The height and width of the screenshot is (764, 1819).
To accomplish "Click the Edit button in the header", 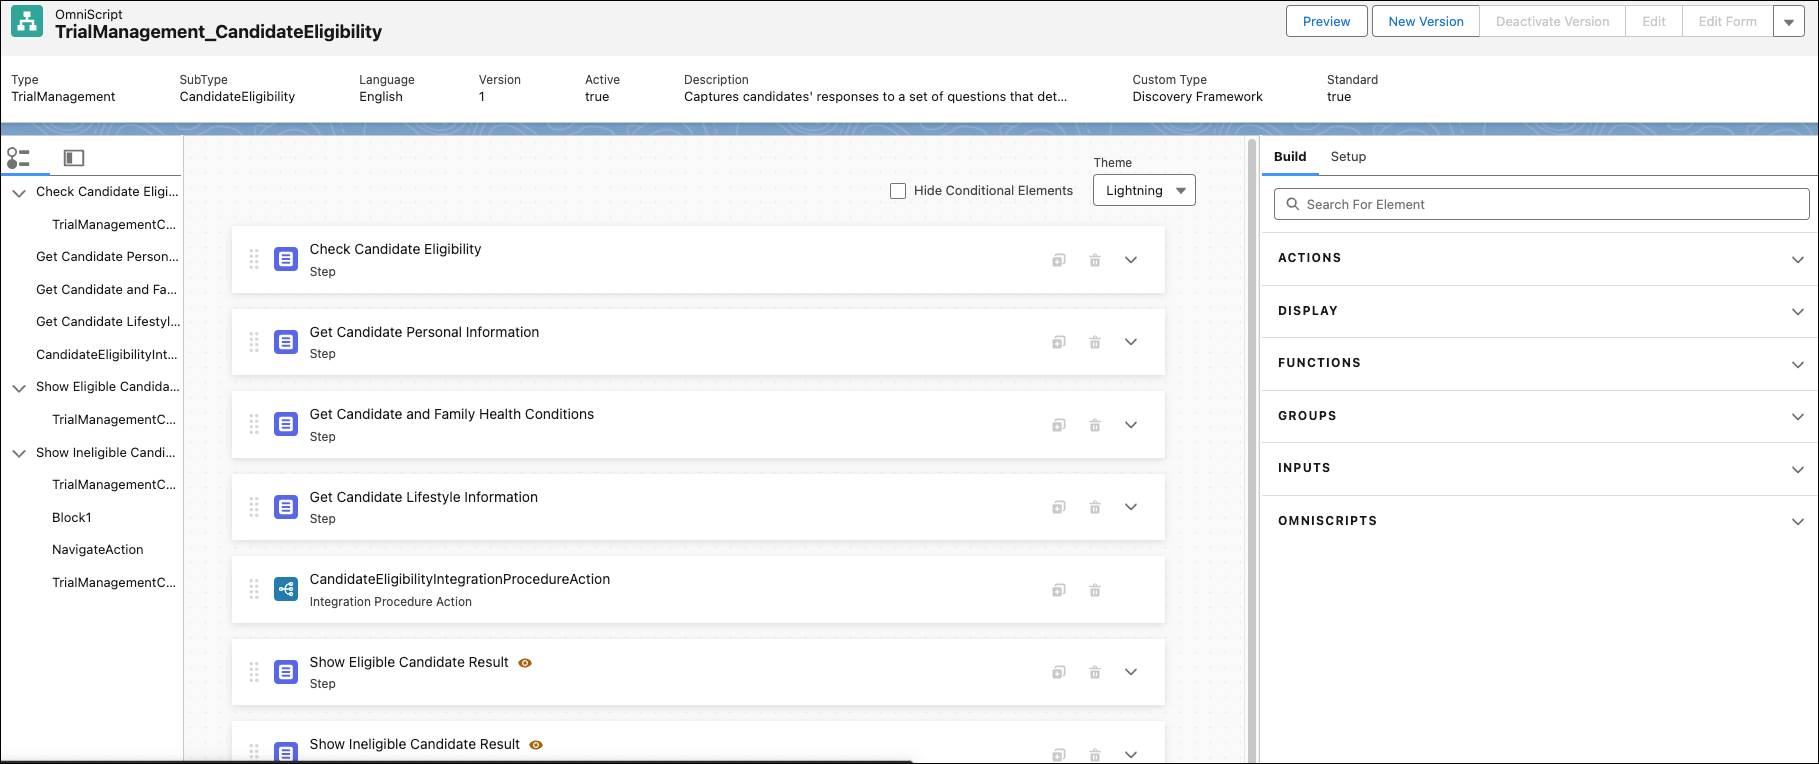I will click(x=1654, y=21).
